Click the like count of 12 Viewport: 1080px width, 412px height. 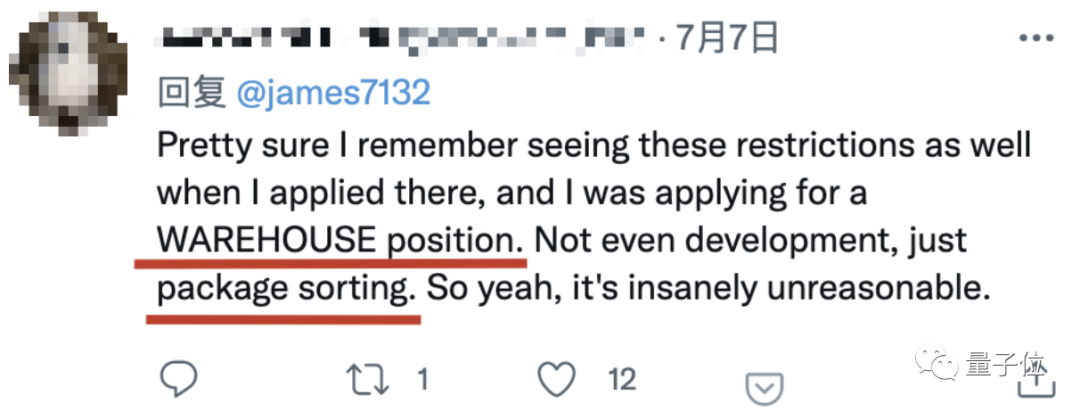point(621,380)
